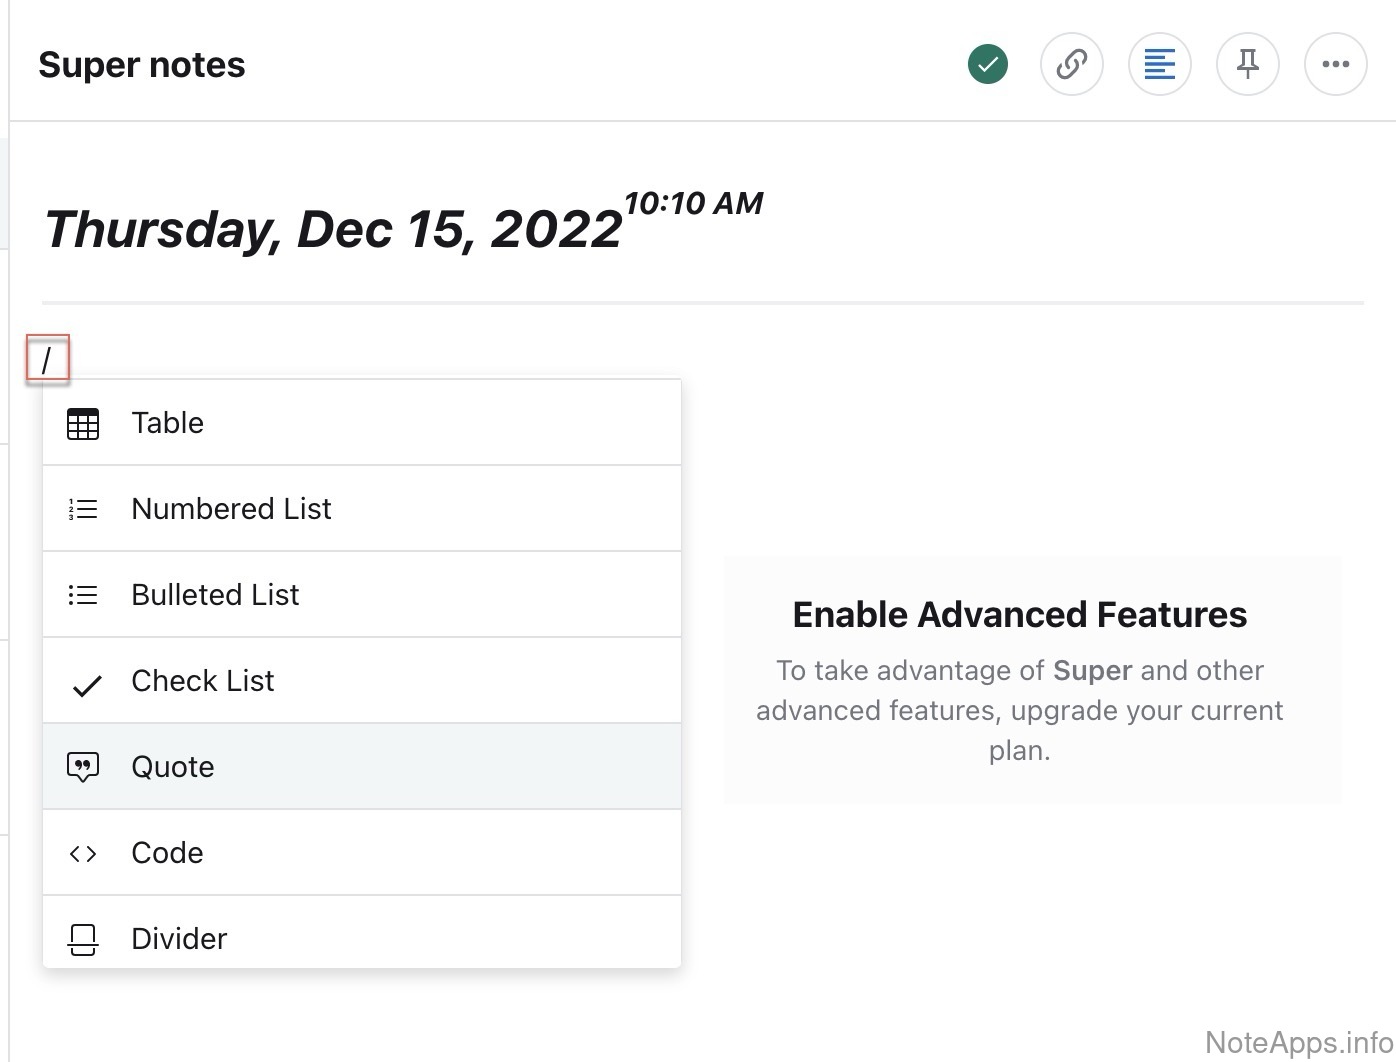Screen dimensions: 1396x1062
Task: Click the Bulleted List icon
Action: pyautogui.click(x=83, y=596)
